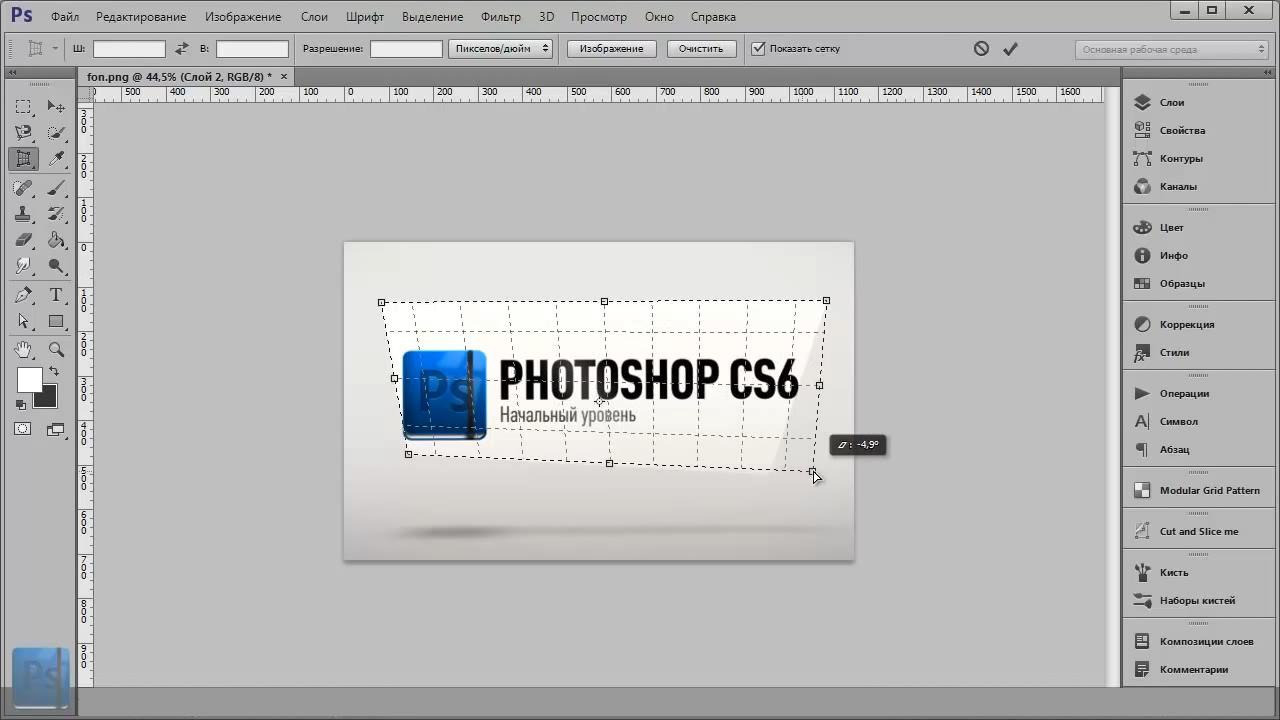Choose the Horizontal Type tool
Image resolution: width=1280 pixels, height=720 pixels.
tap(56, 295)
